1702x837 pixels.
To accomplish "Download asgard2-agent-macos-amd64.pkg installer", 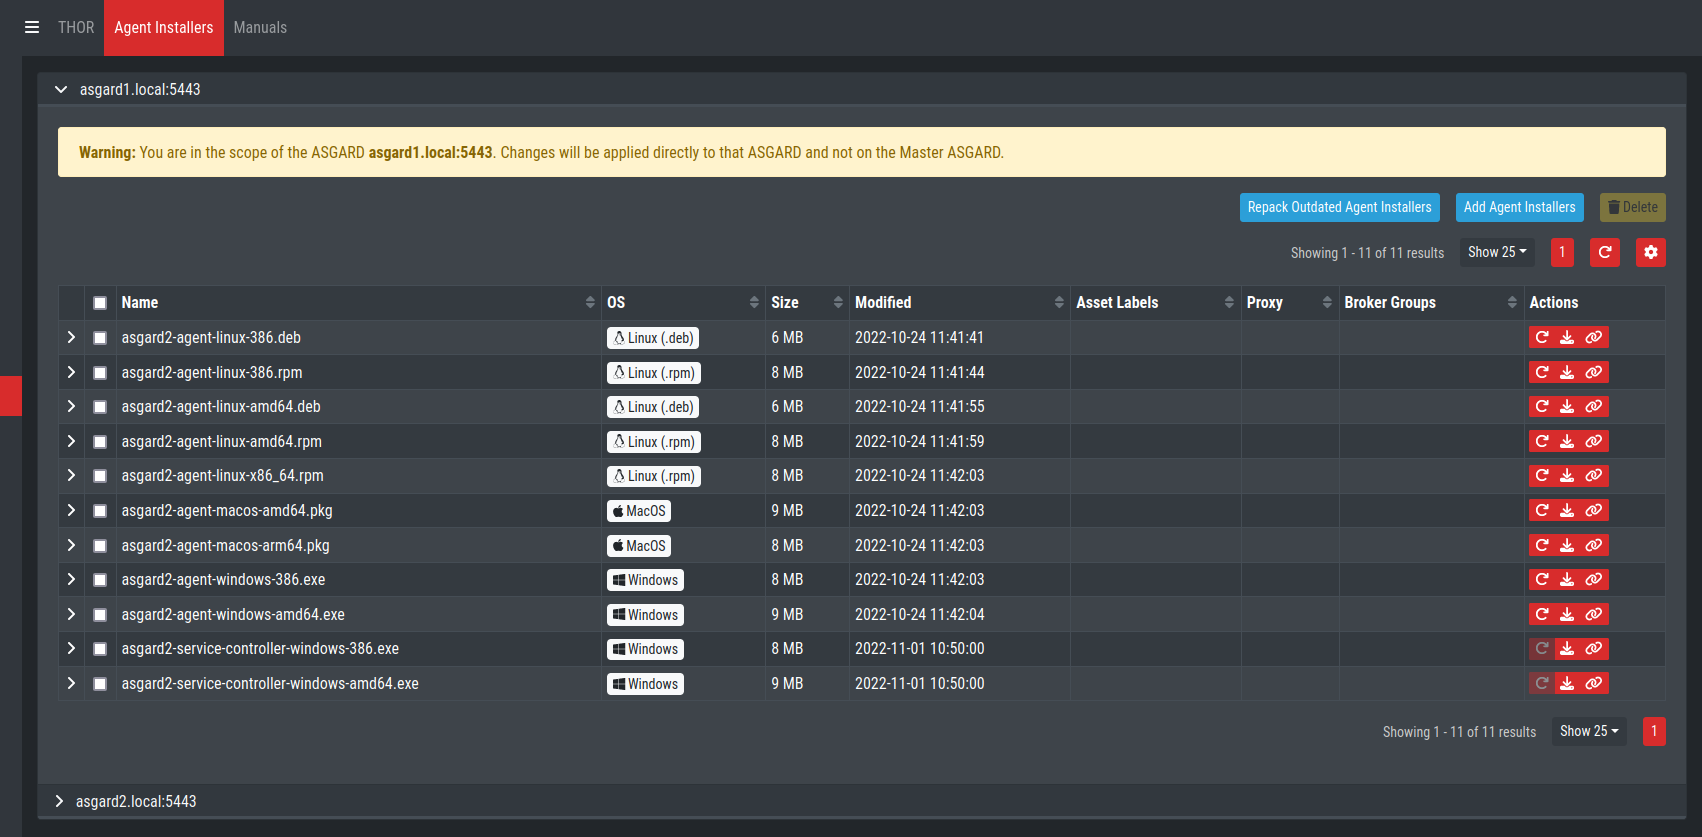I will (1567, 511).
